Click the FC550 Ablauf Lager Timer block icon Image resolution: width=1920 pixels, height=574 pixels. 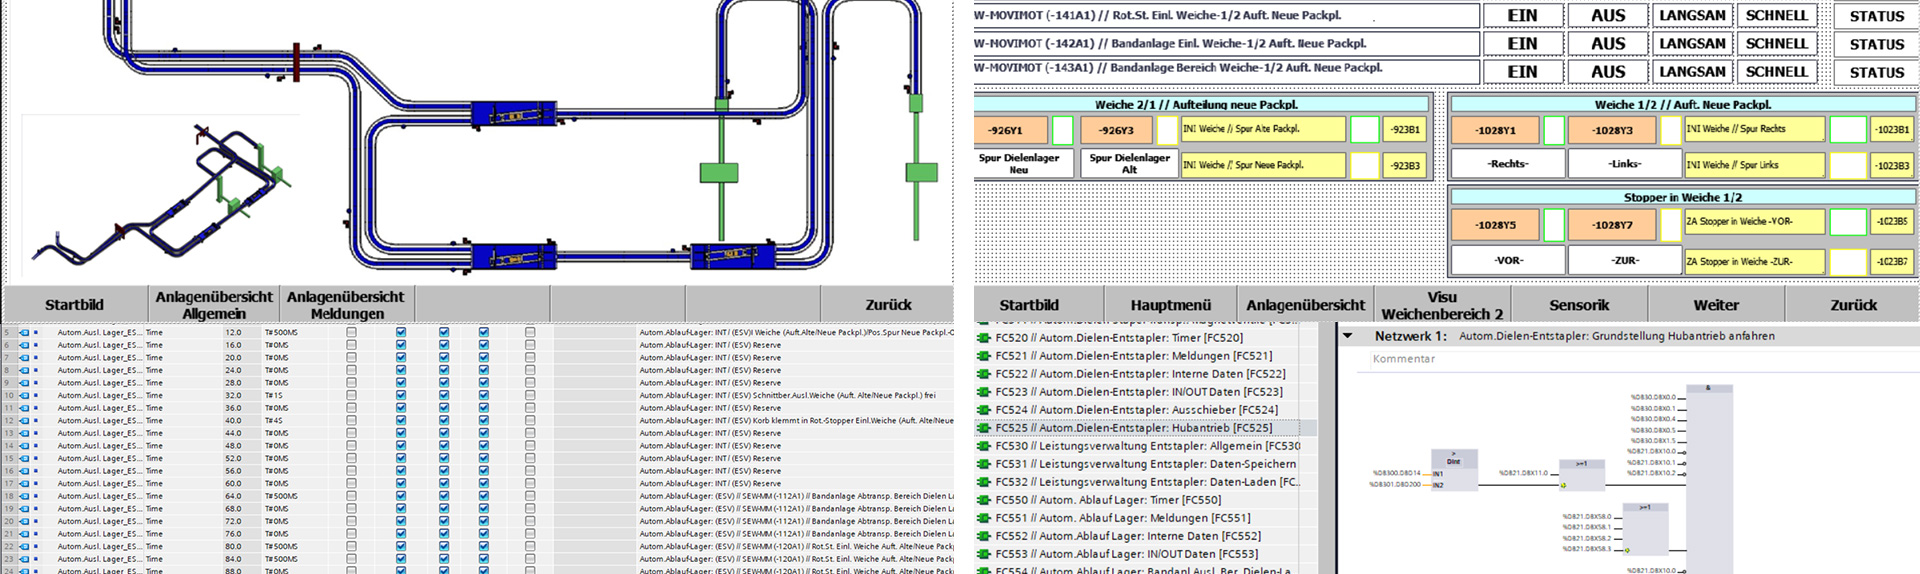[x=983, y=500]
